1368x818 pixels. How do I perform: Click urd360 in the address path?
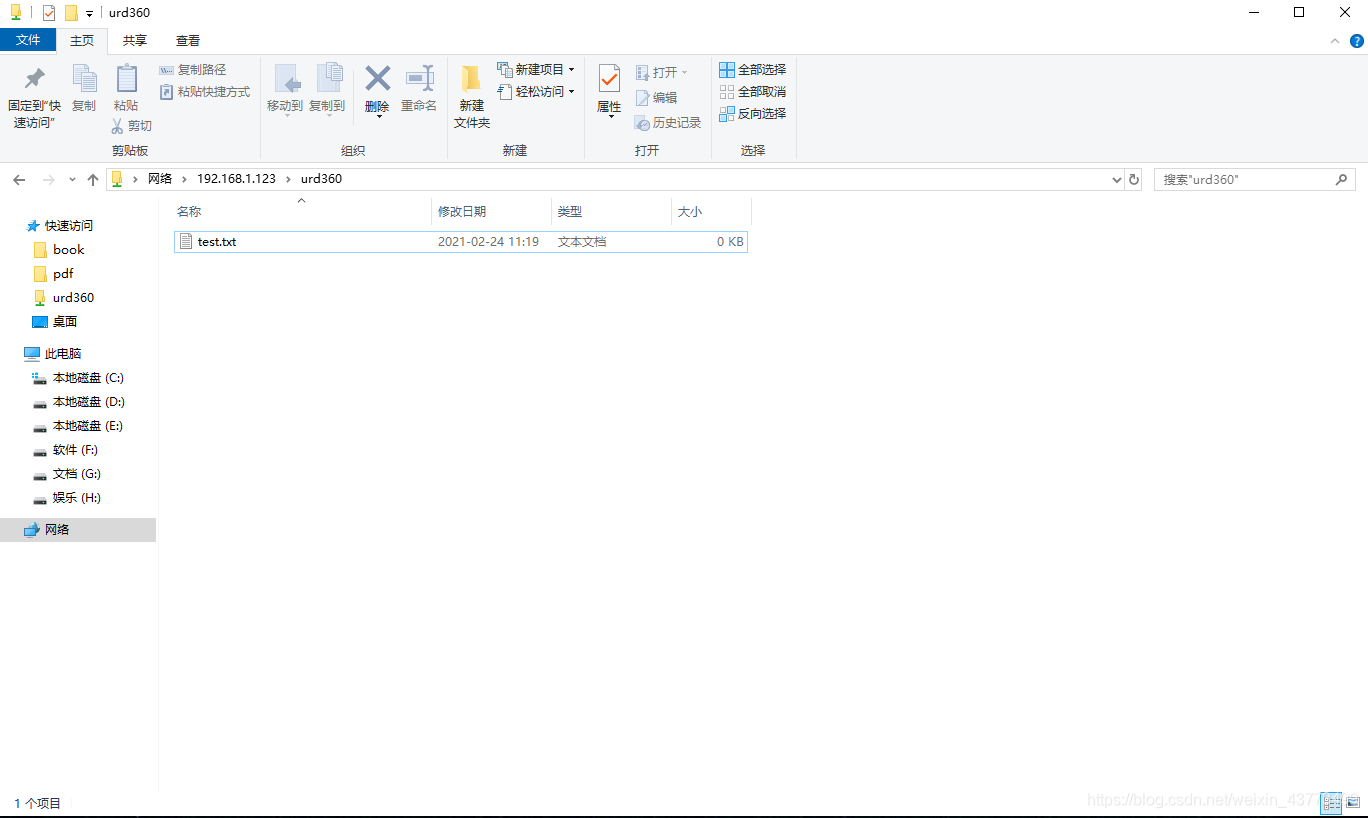click(x=321, y=179)
